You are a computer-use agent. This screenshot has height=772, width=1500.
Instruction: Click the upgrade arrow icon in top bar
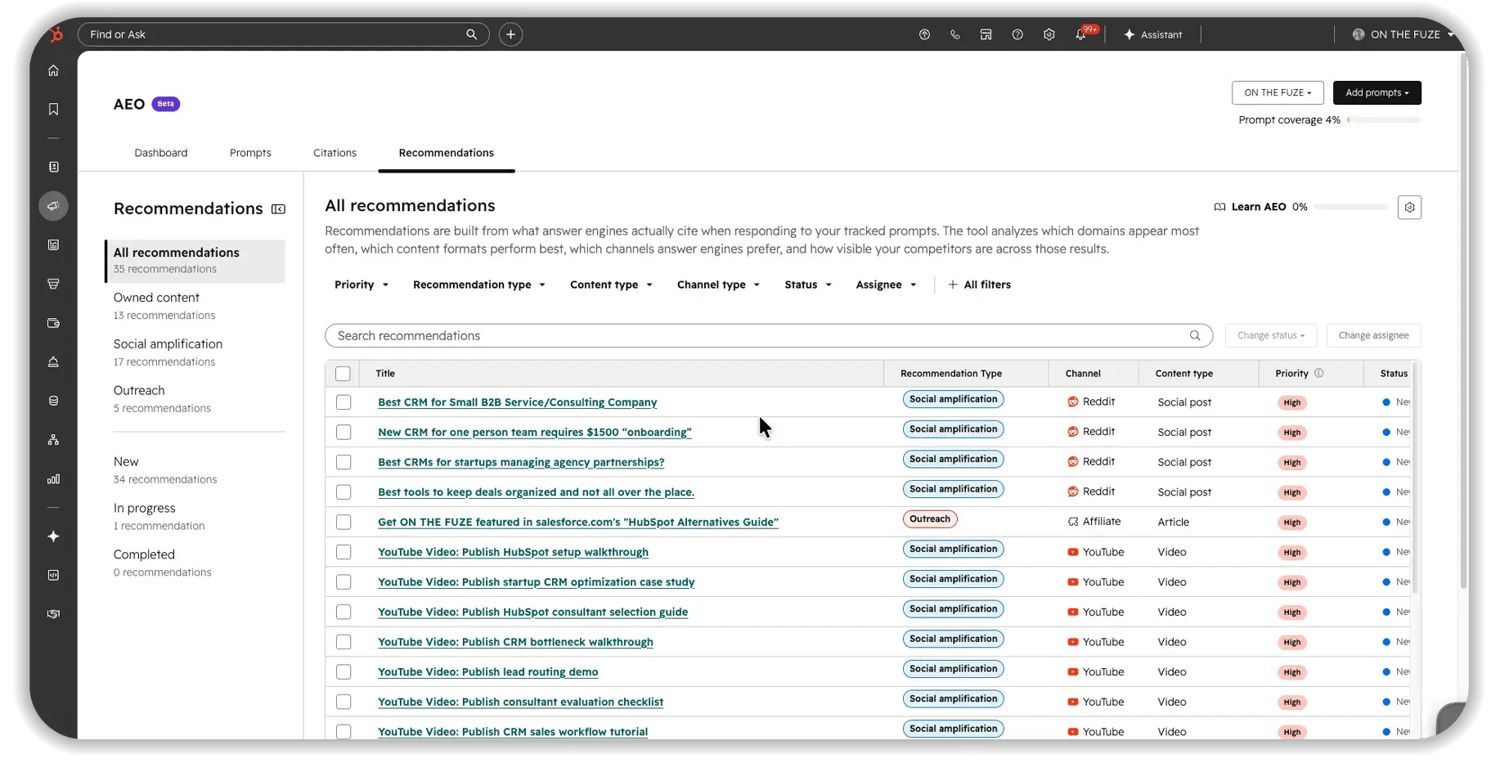924,34
